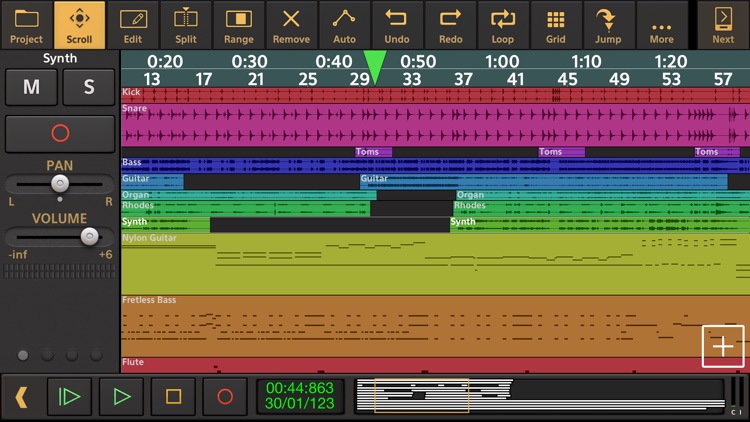This screenshot has height=422, width=750.
Task: Mute the Synth track
Action: click(32, 87)
